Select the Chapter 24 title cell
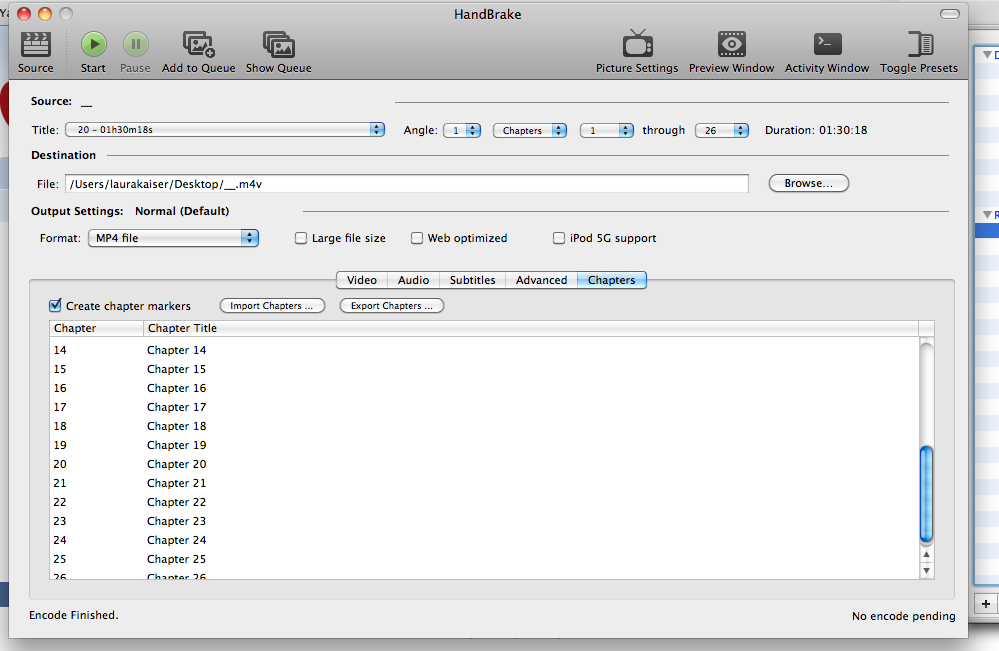Screen dimensions: 999x651 (x=176, y=540)
